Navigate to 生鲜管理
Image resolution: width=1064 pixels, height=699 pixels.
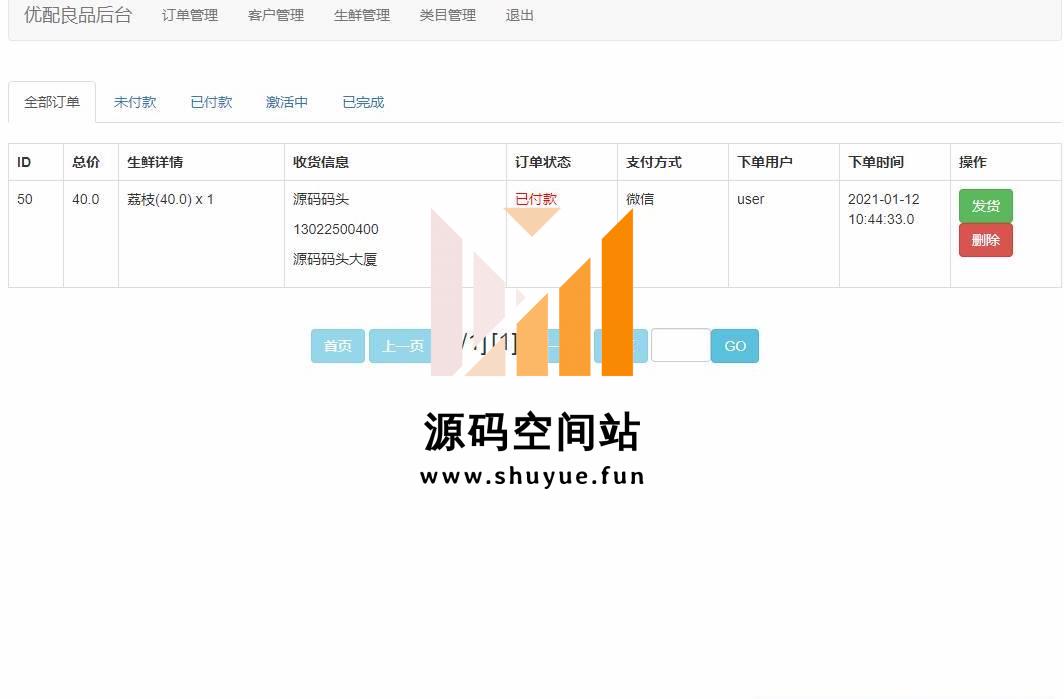tap(362, 16)
